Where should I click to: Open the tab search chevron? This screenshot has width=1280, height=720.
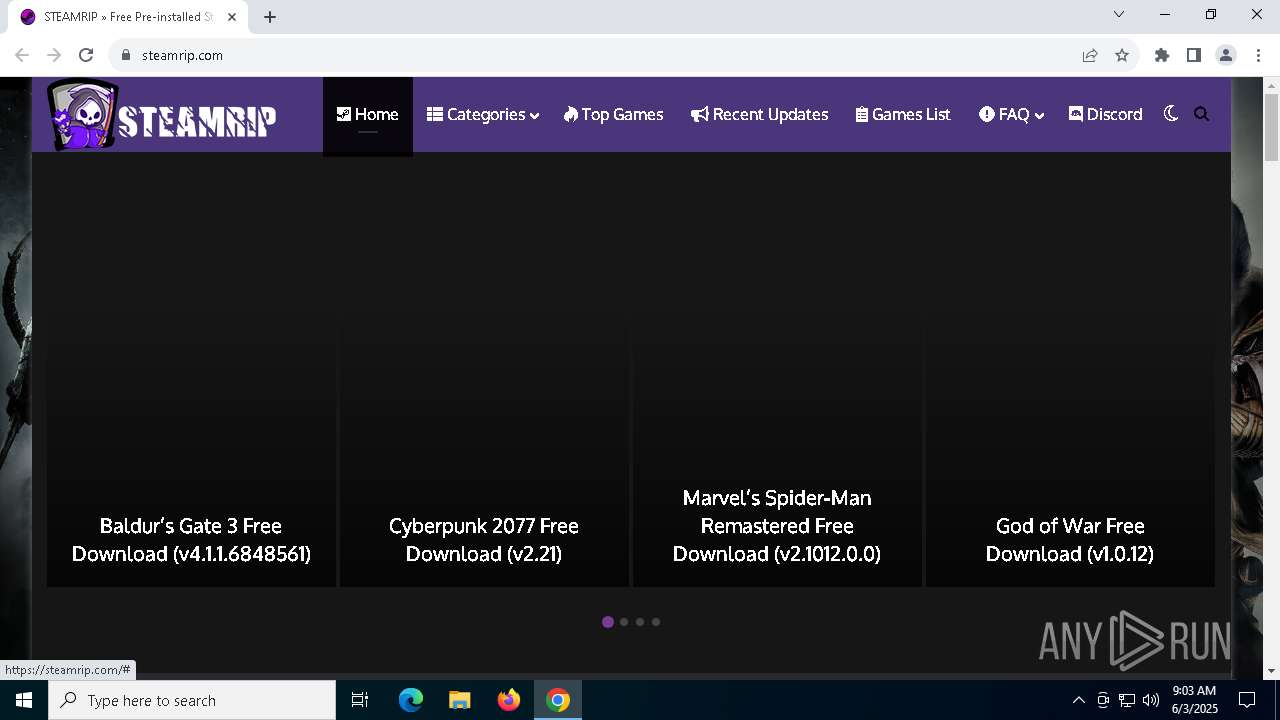point(1119,14)
